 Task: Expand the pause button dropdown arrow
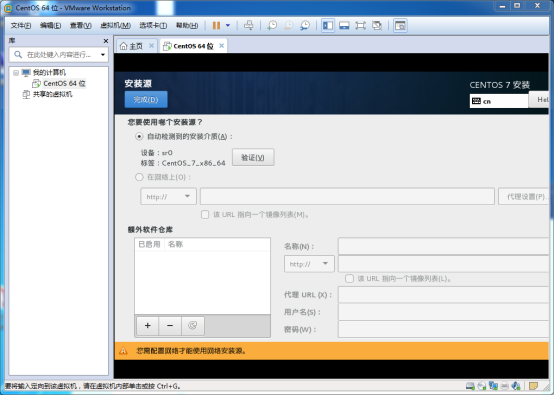pos(228,25)
